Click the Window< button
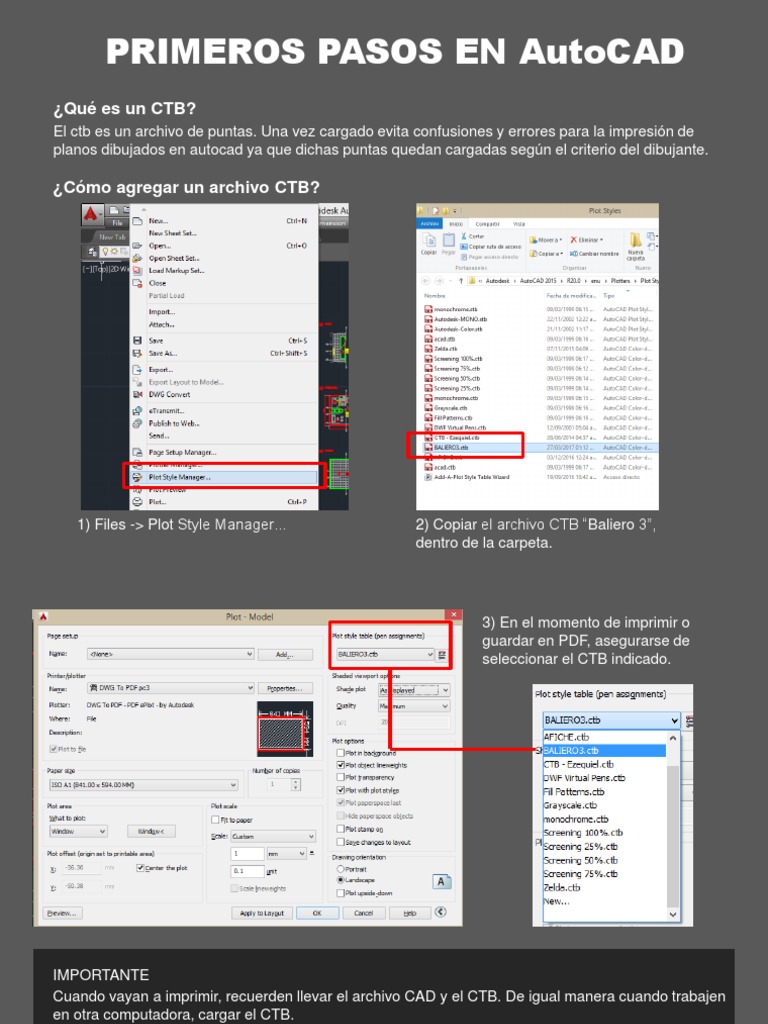 click(151, 831)
